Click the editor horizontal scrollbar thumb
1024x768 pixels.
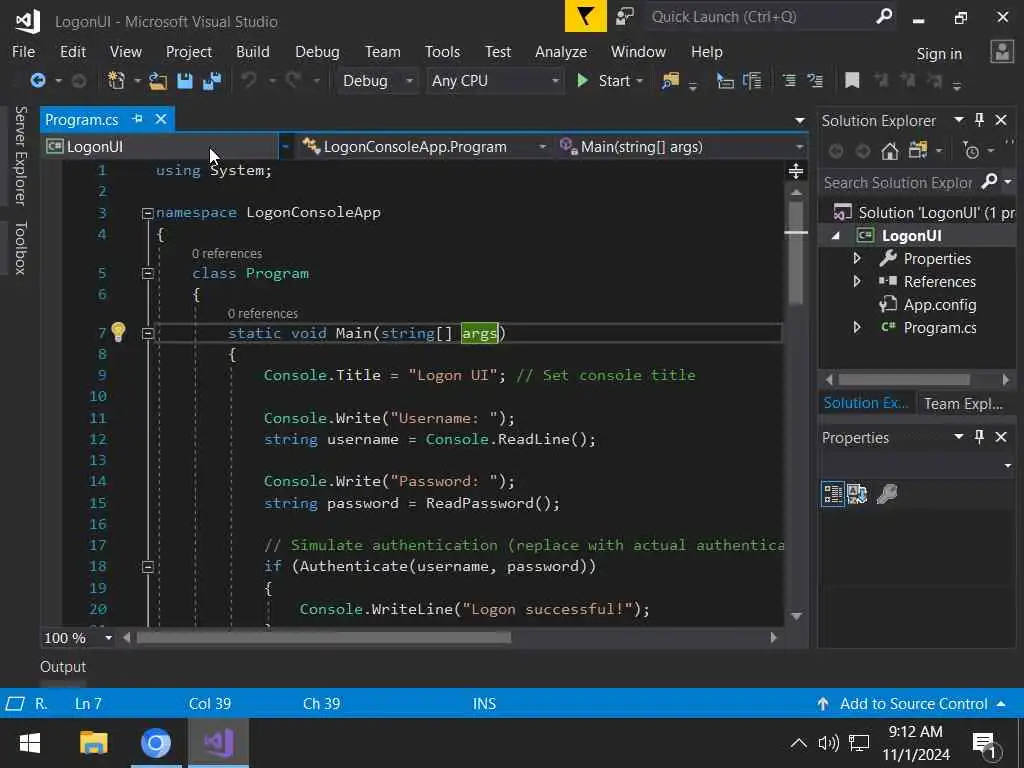324,638
